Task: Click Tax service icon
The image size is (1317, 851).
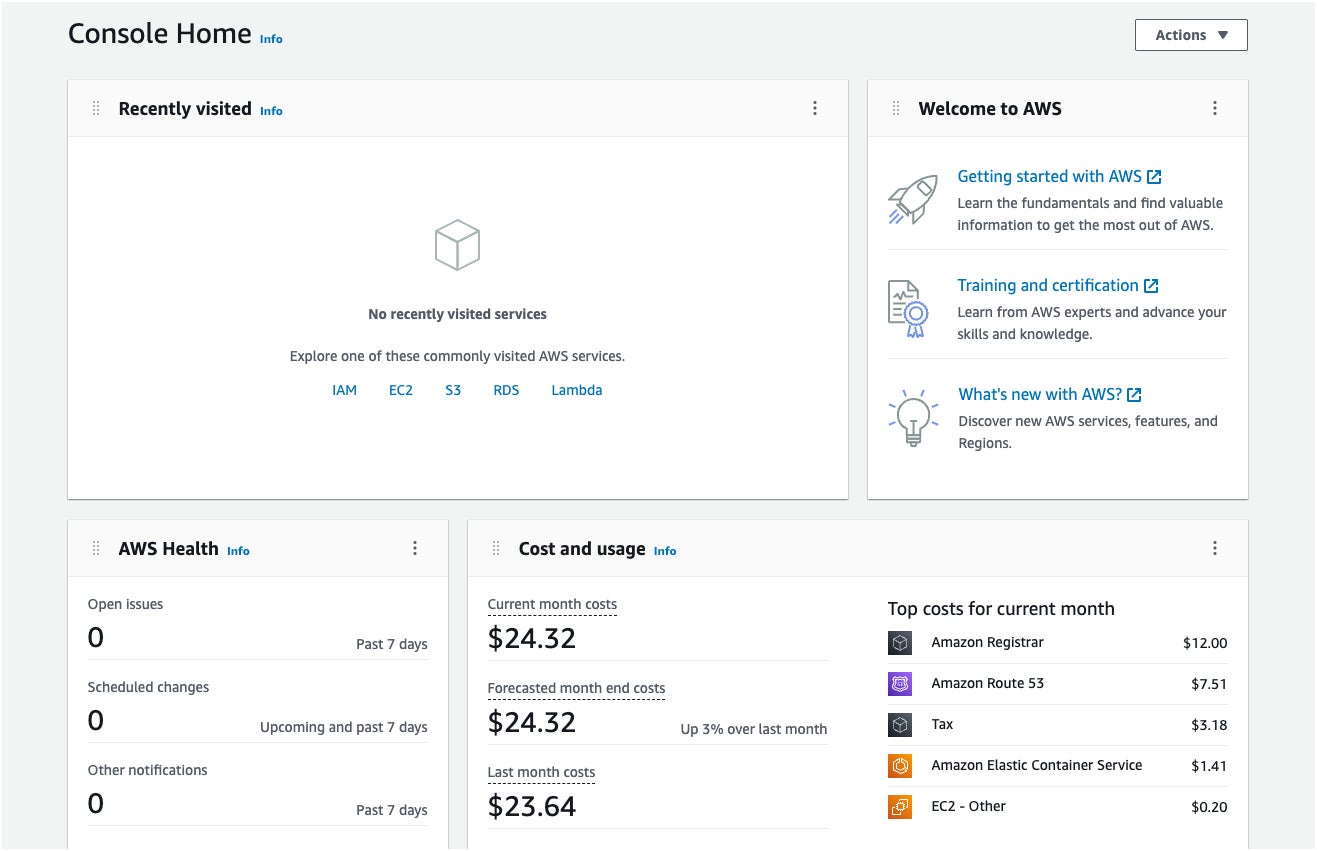Action: [x=900, y=725]
